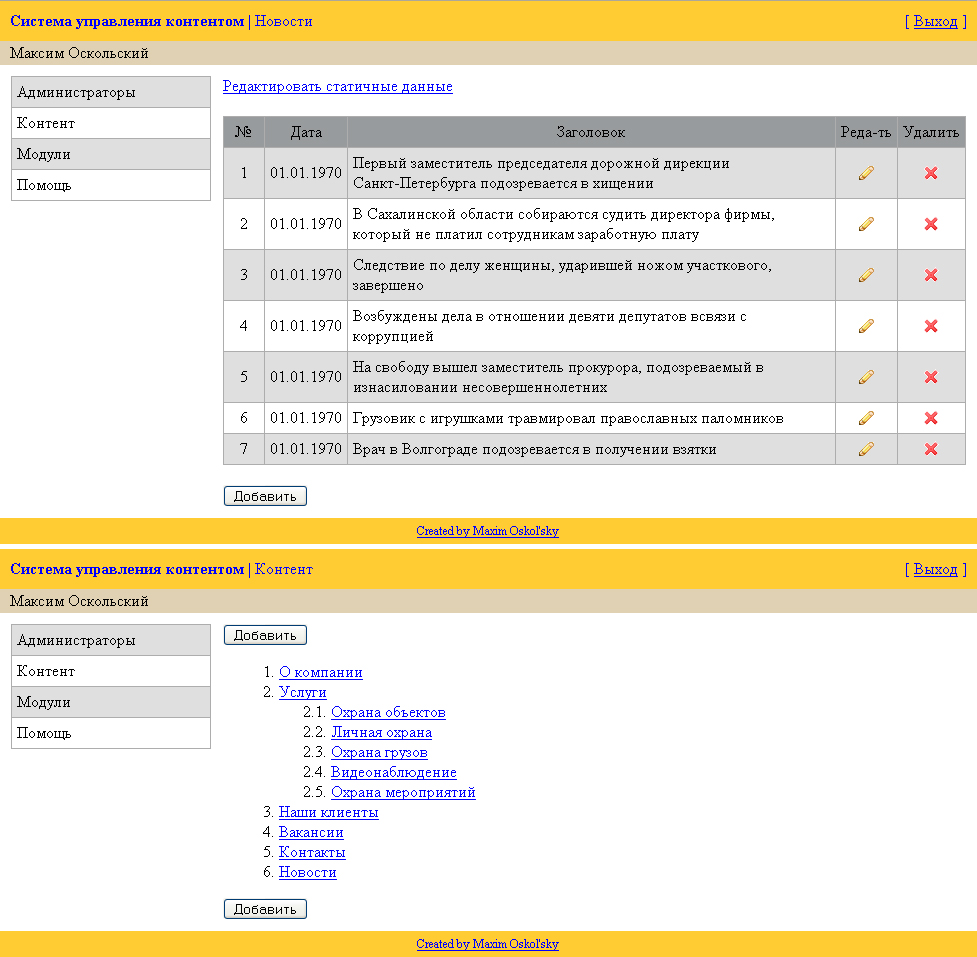The image size is (977, 957).
Task: Open the Помощь section in the sidebar
Action: click(44, 185)
